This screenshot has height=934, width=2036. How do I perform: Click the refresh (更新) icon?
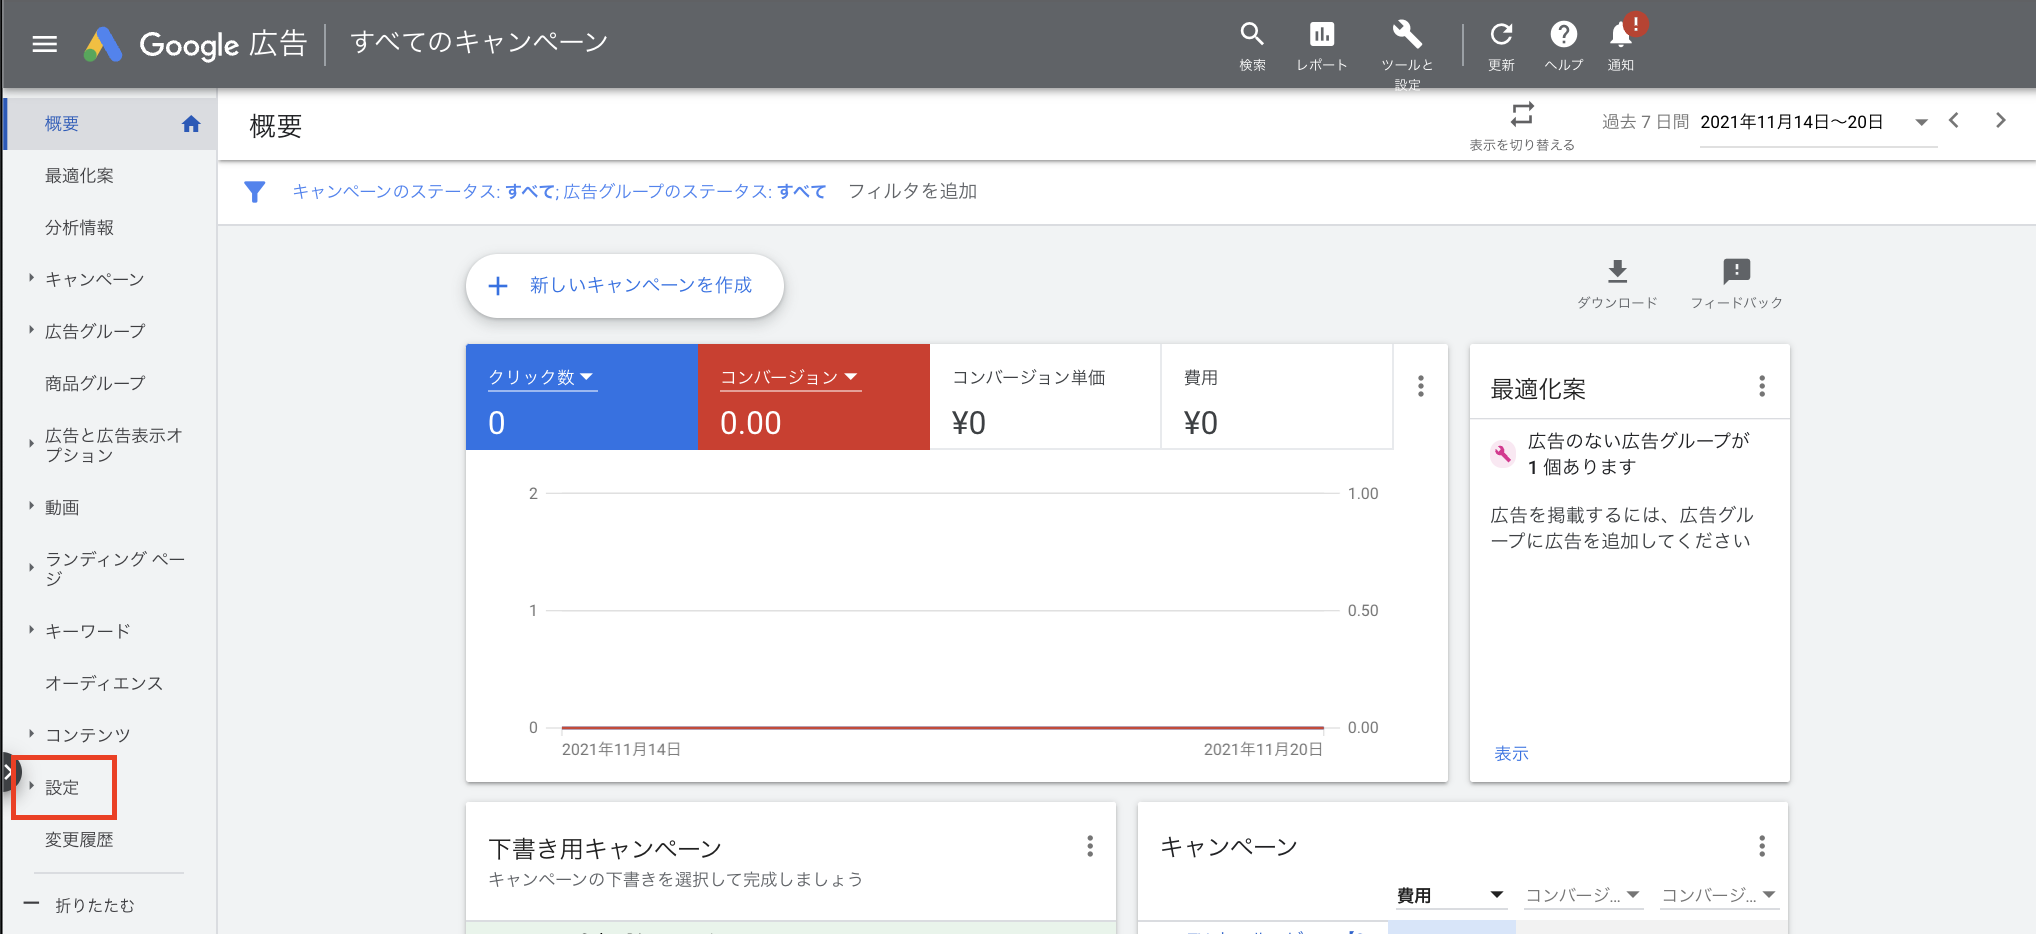tap(1501, 36)
